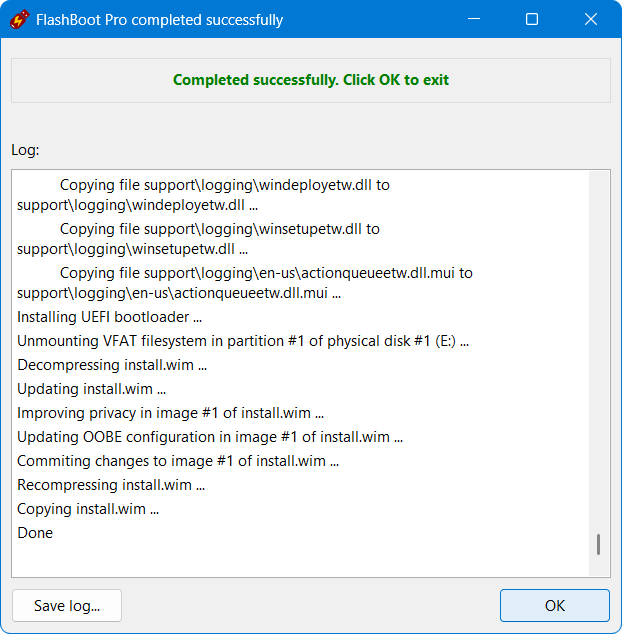Select the Copying install.wim log line
The image size is (622, 634).
[x=88, y=509]
